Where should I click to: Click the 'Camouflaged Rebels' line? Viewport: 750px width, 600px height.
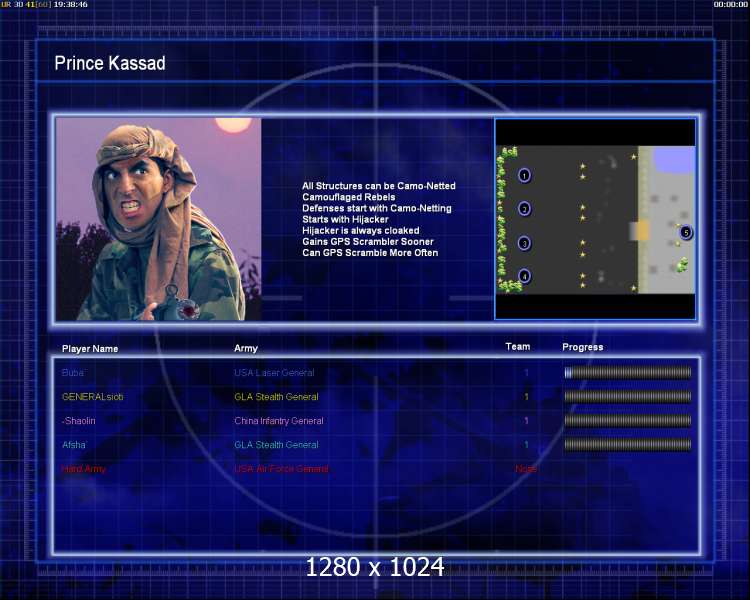click(x=349, y=197)
